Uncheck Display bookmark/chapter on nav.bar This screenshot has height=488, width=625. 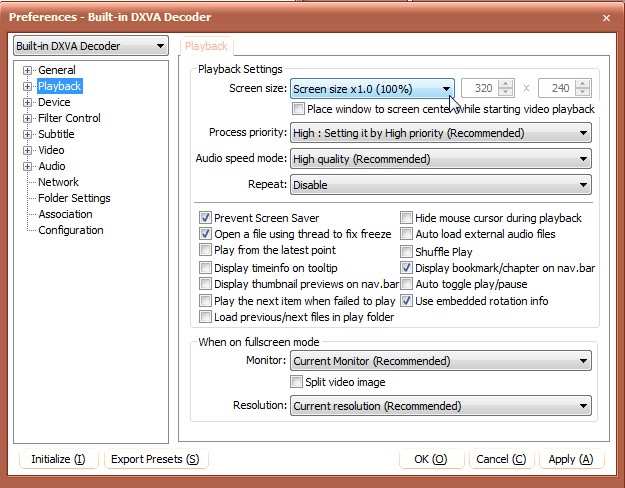(406, 268)
